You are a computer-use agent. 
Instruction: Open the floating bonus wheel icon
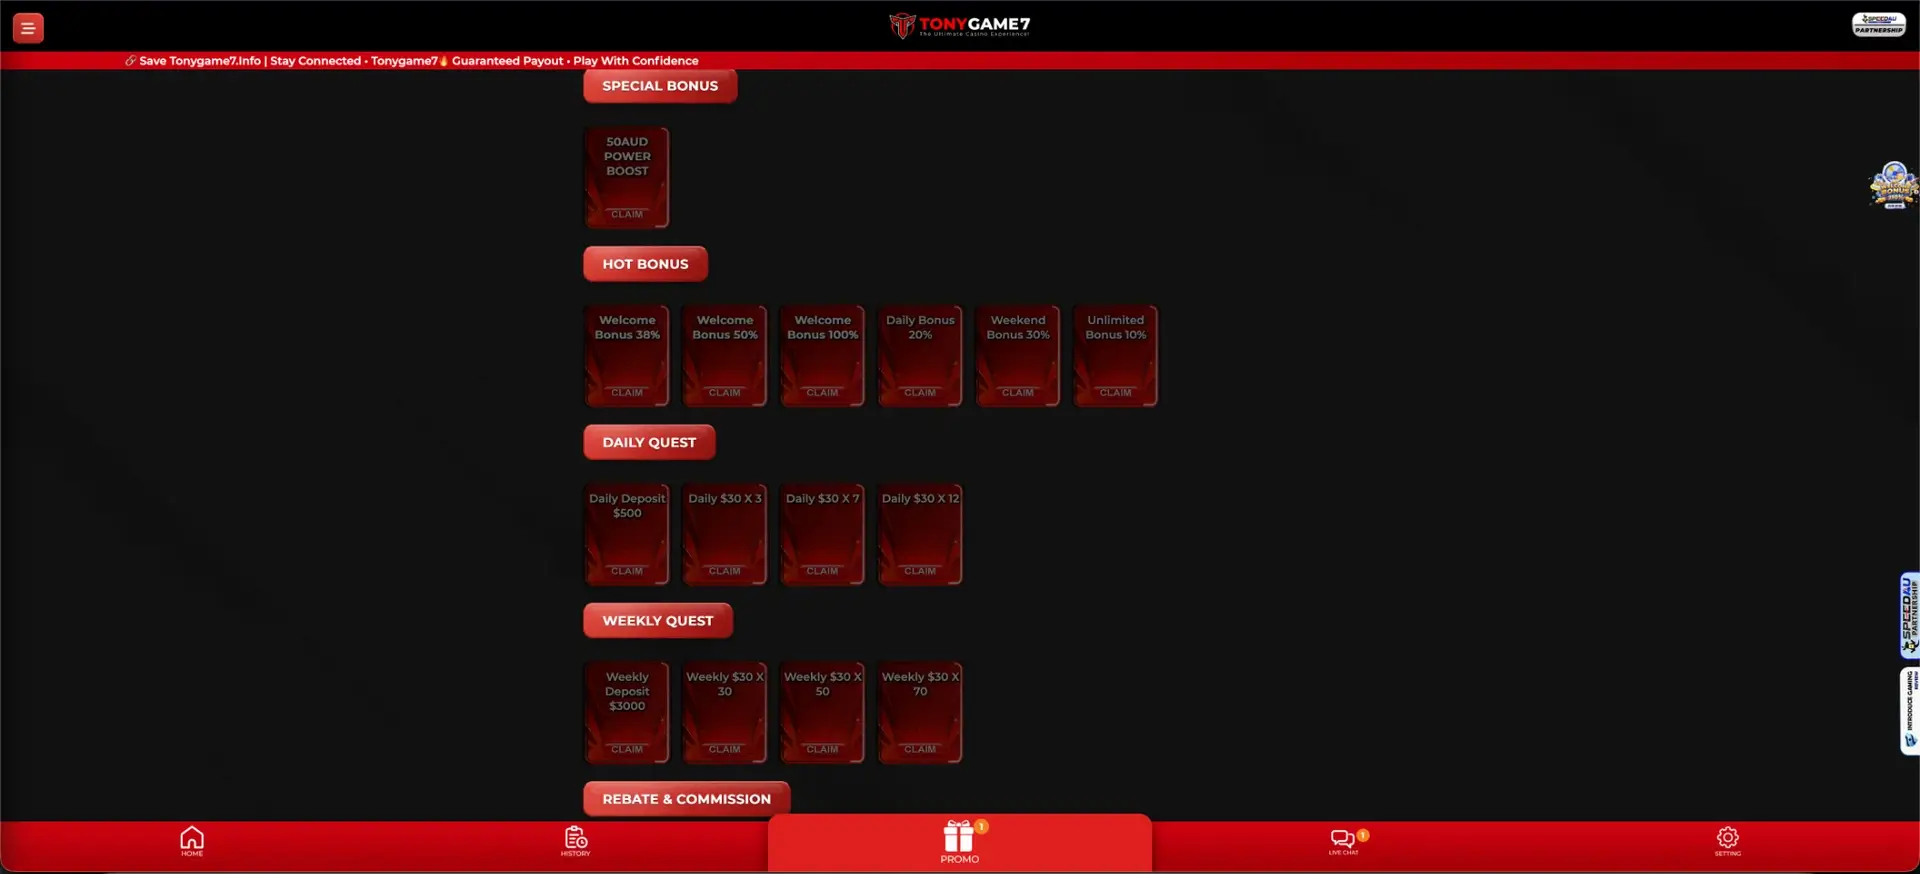[x=1894, y=185]
